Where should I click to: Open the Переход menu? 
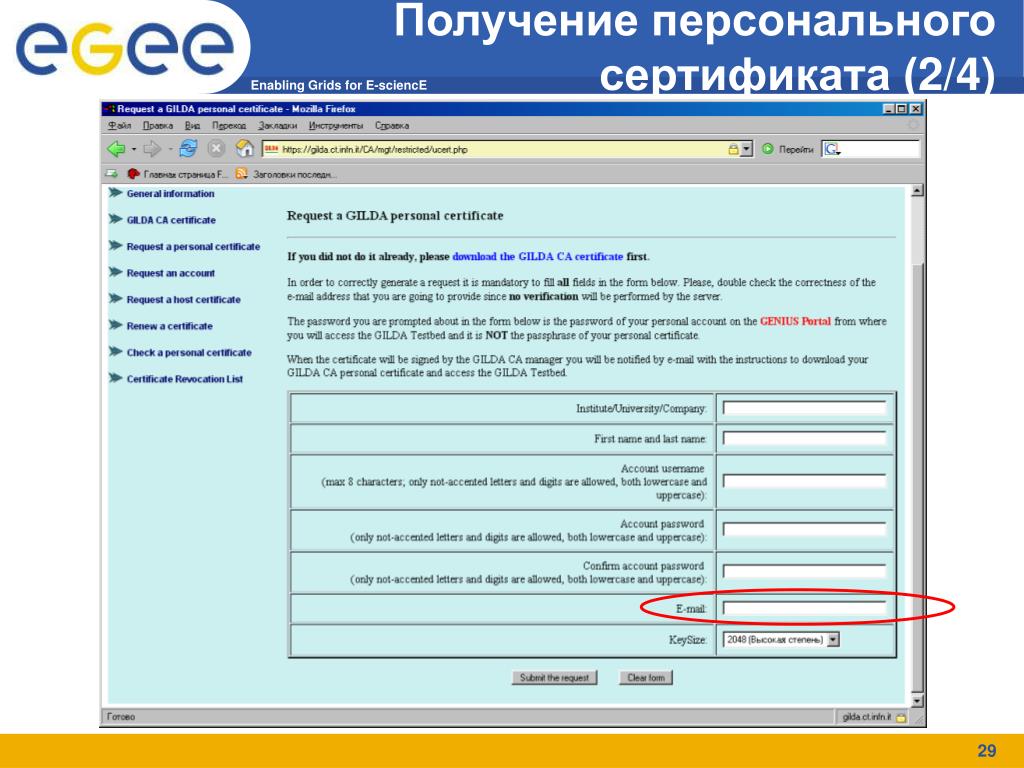tap(229, 125)
